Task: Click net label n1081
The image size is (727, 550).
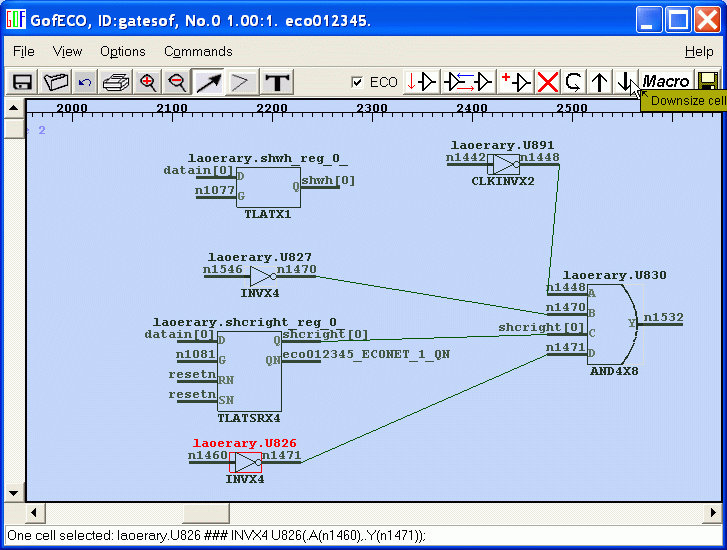Action: click(x=196, y=354)
